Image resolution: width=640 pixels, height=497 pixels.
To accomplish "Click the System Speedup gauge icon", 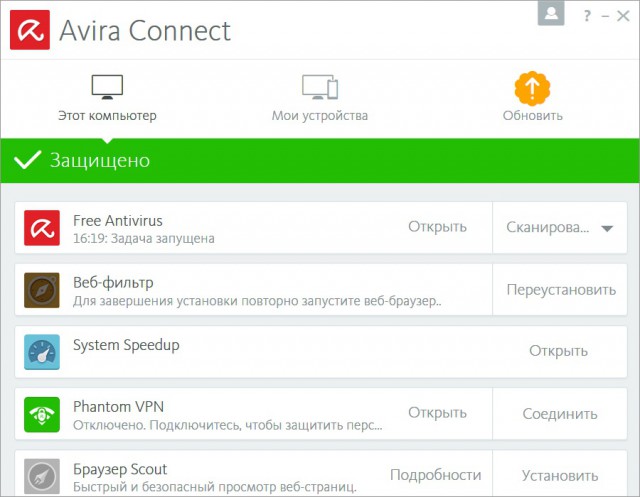I will [42, 352].
